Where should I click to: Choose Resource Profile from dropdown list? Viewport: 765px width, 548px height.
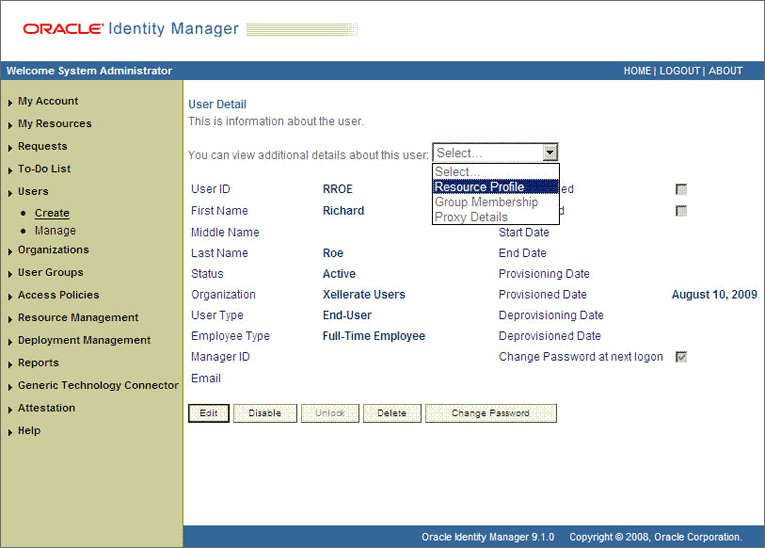[495, 187]
